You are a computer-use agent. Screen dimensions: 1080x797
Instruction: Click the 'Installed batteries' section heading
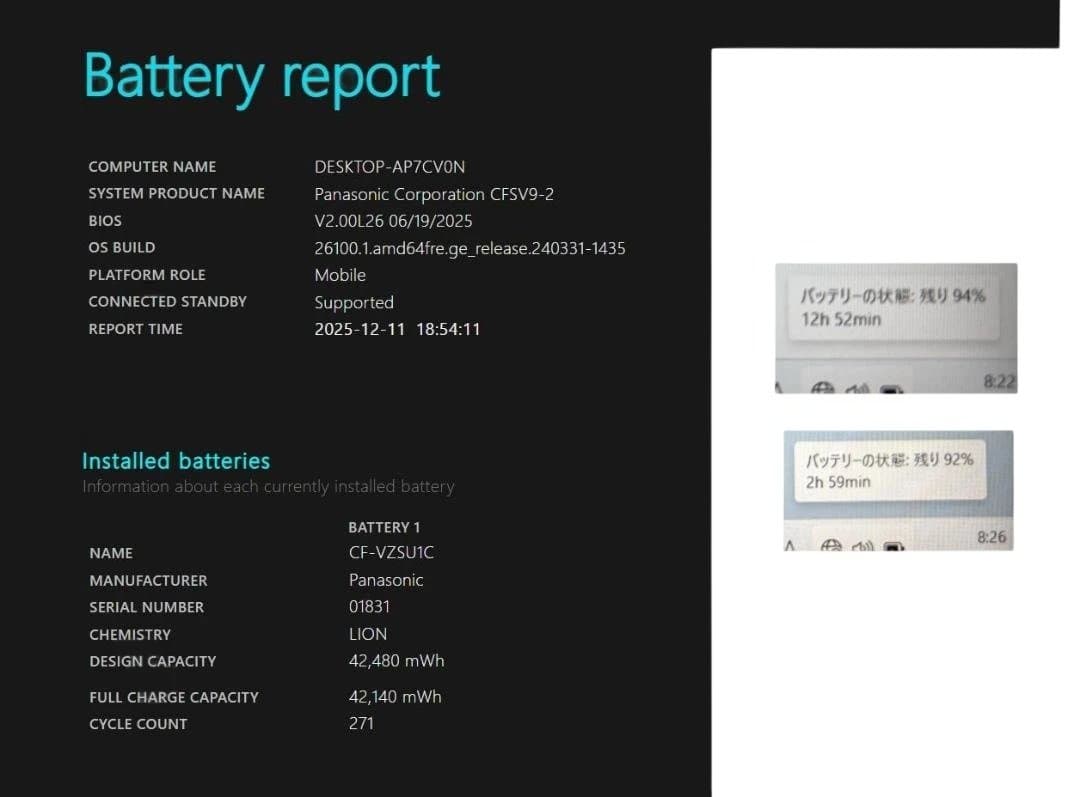point(175,461)
